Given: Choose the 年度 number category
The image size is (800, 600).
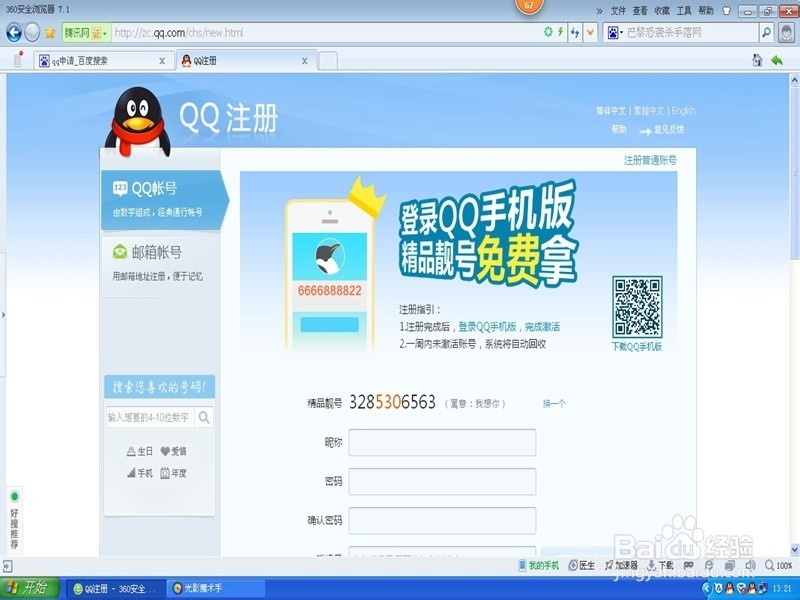Looking at the screenshot, I should click(x=173, y=473).
